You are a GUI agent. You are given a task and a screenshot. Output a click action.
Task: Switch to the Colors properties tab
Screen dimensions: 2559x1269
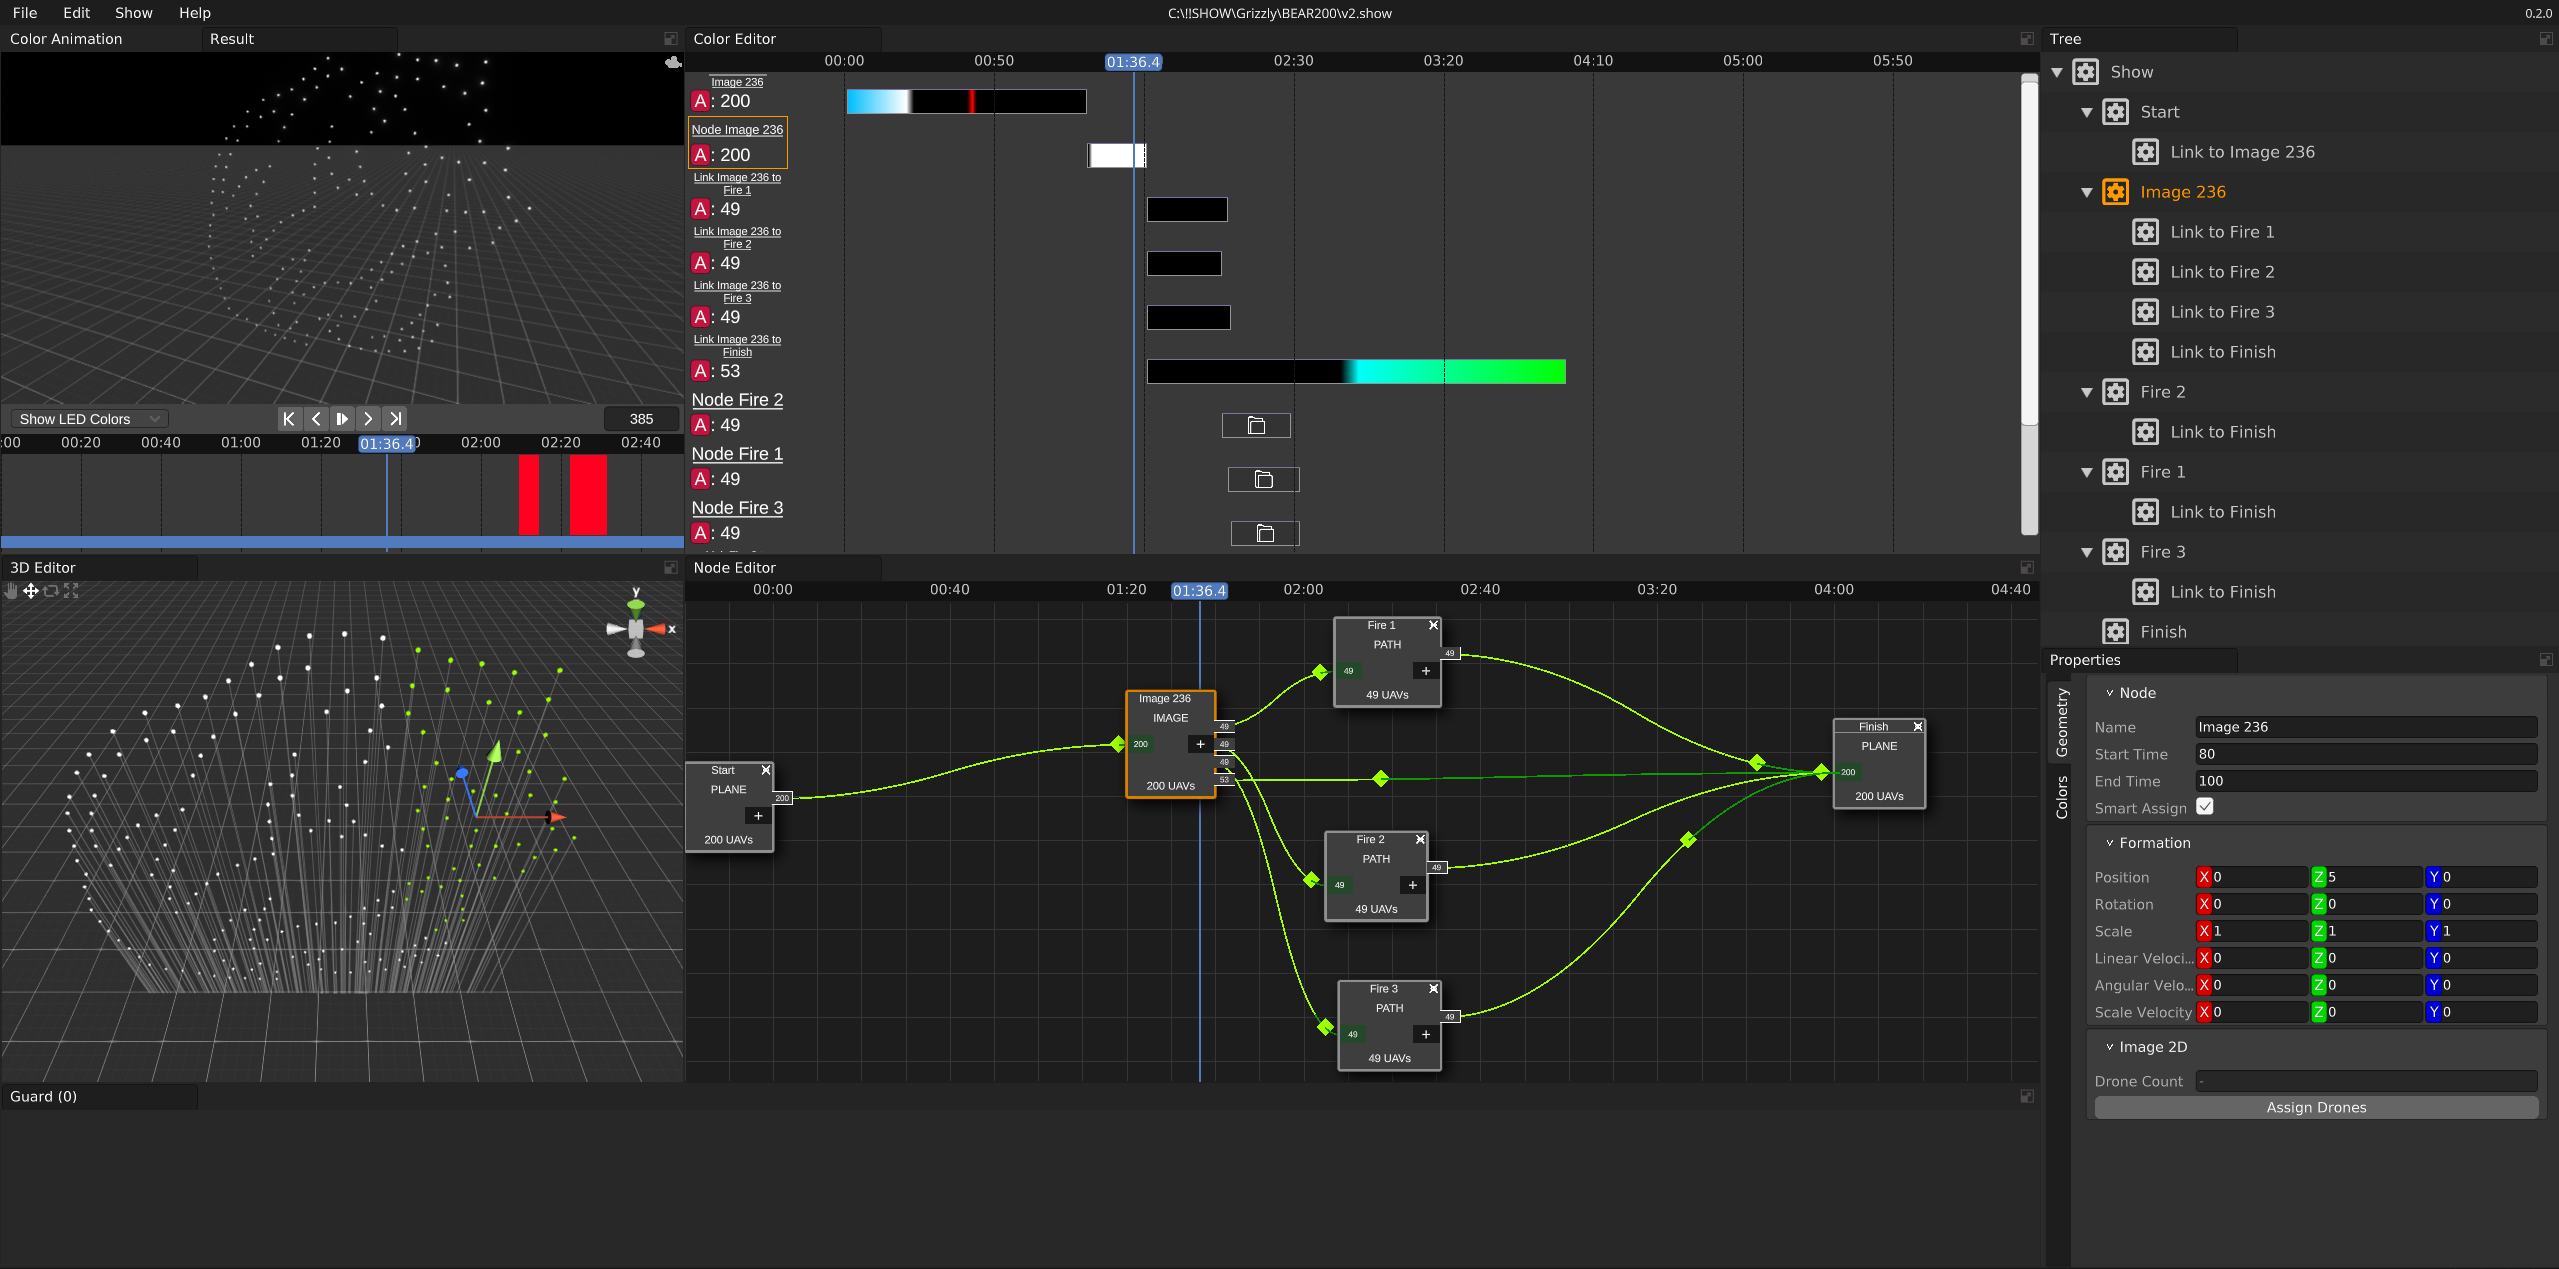(x=2061, y=797)
